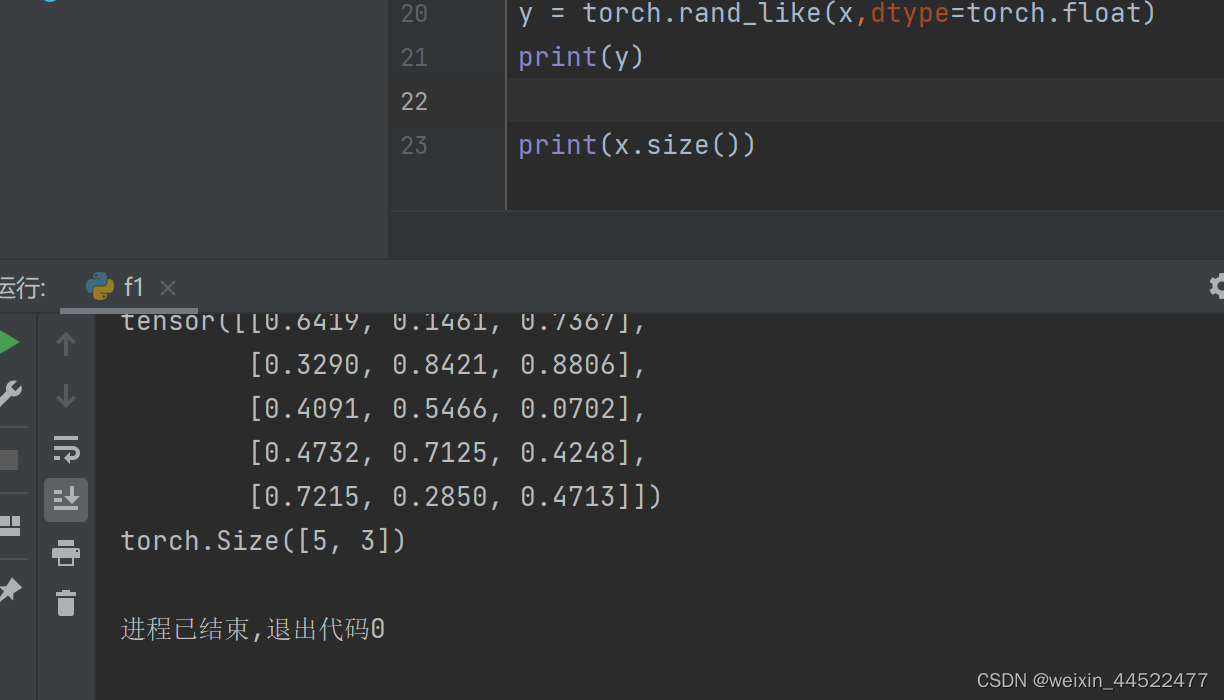
Task: Click output row 0.4732, 0.7125, 0.4248
Action: [448, 453]
